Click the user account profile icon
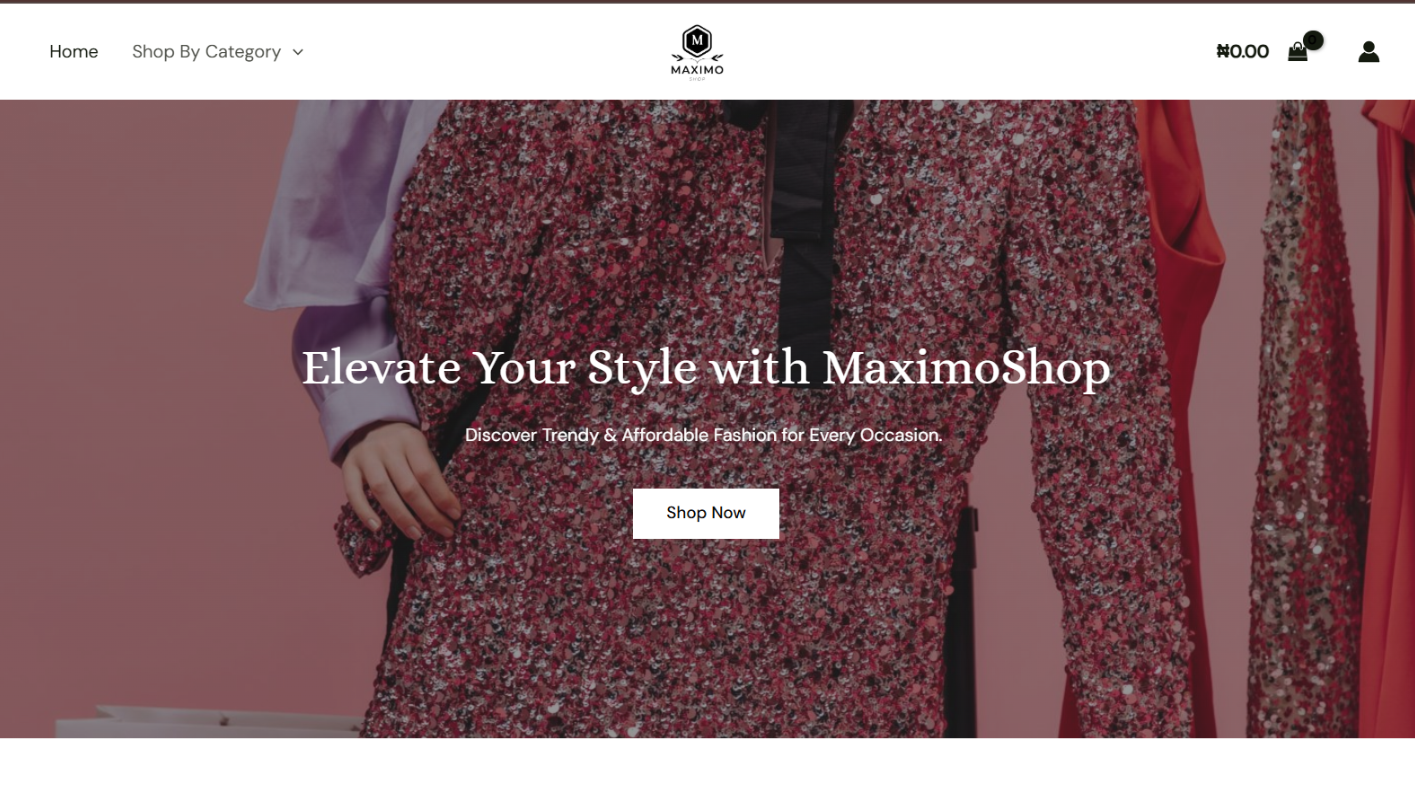 (1369, 51)
